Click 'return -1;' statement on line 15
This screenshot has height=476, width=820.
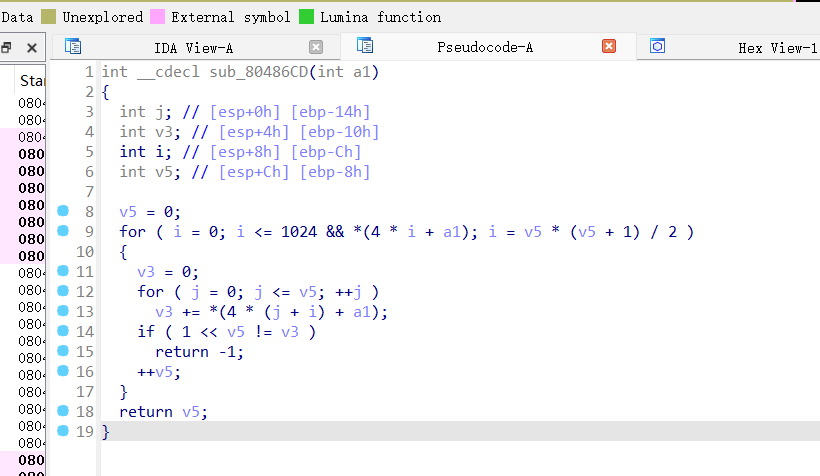coord(199,352)
